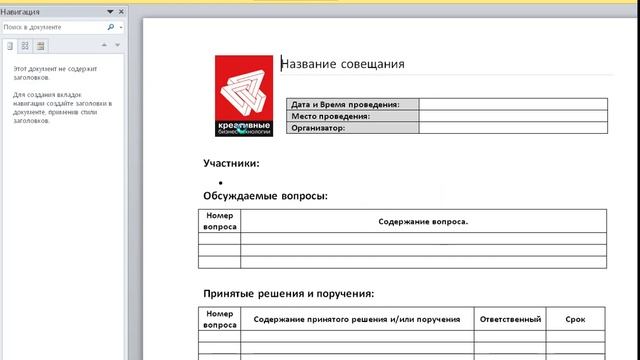Switch to search results browse tab
Image resolution: width=640 pixels, height=360 pixels.
click(40, 46)
